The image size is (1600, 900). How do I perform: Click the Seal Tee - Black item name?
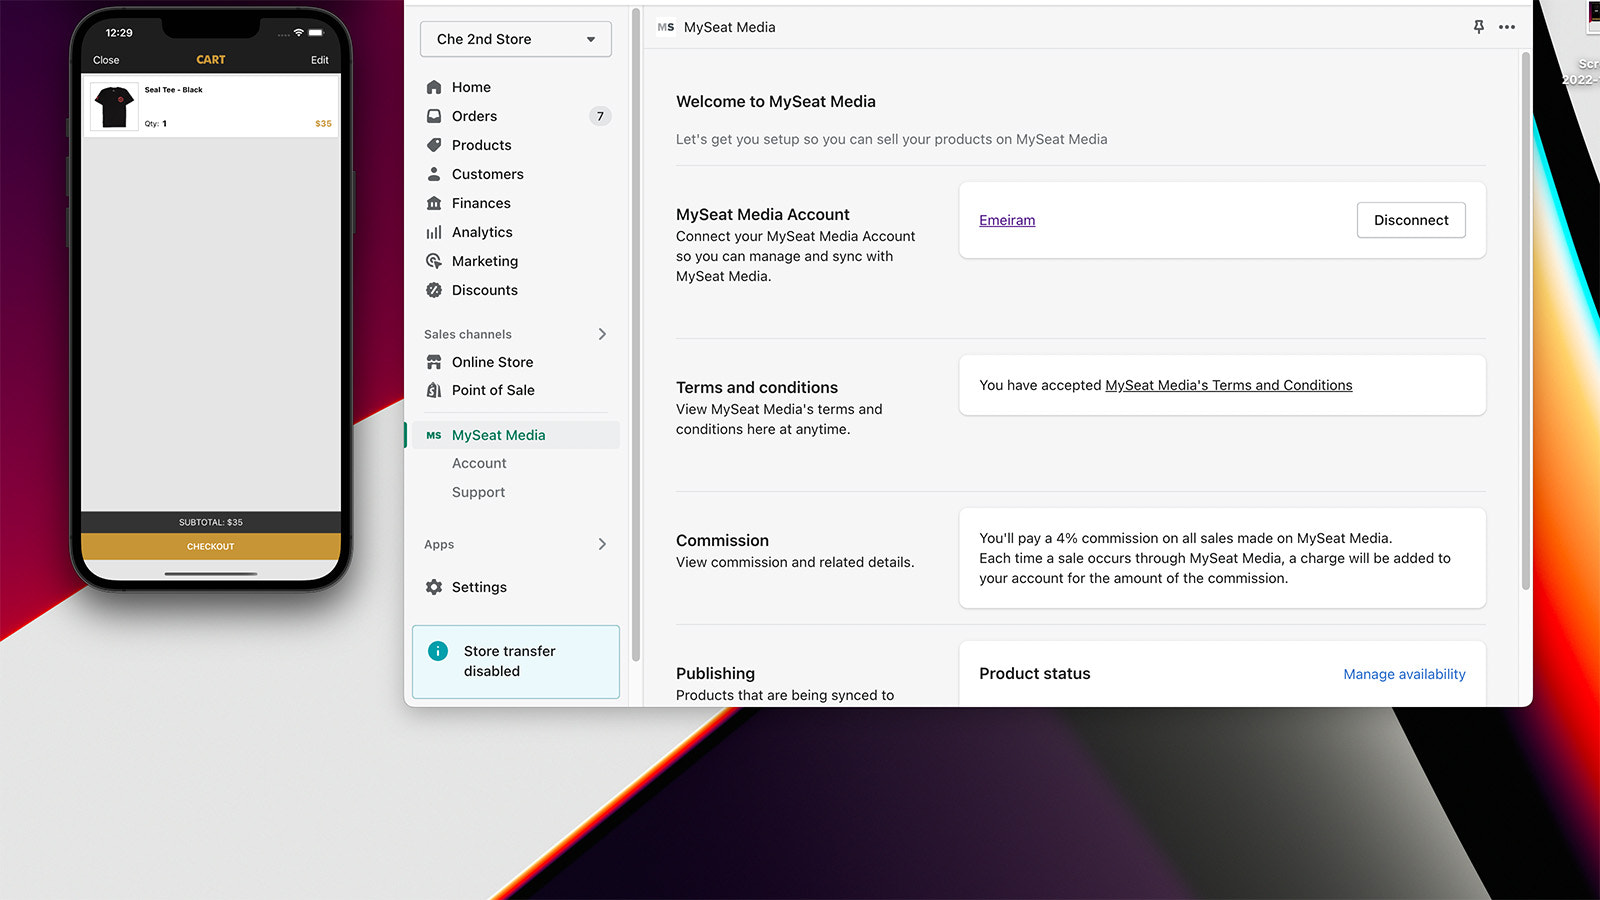173,90
